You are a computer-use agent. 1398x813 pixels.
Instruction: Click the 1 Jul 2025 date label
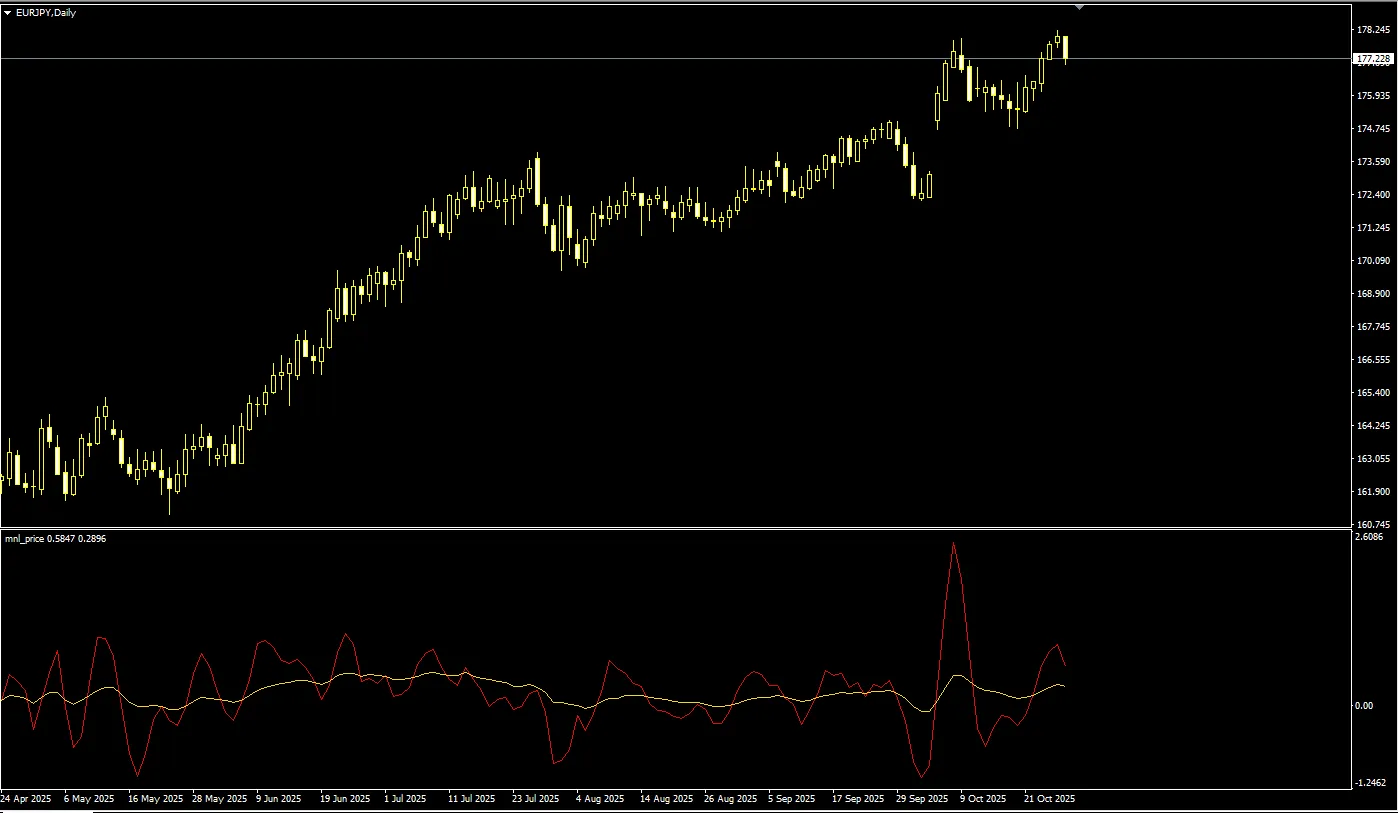coord(405,800)
